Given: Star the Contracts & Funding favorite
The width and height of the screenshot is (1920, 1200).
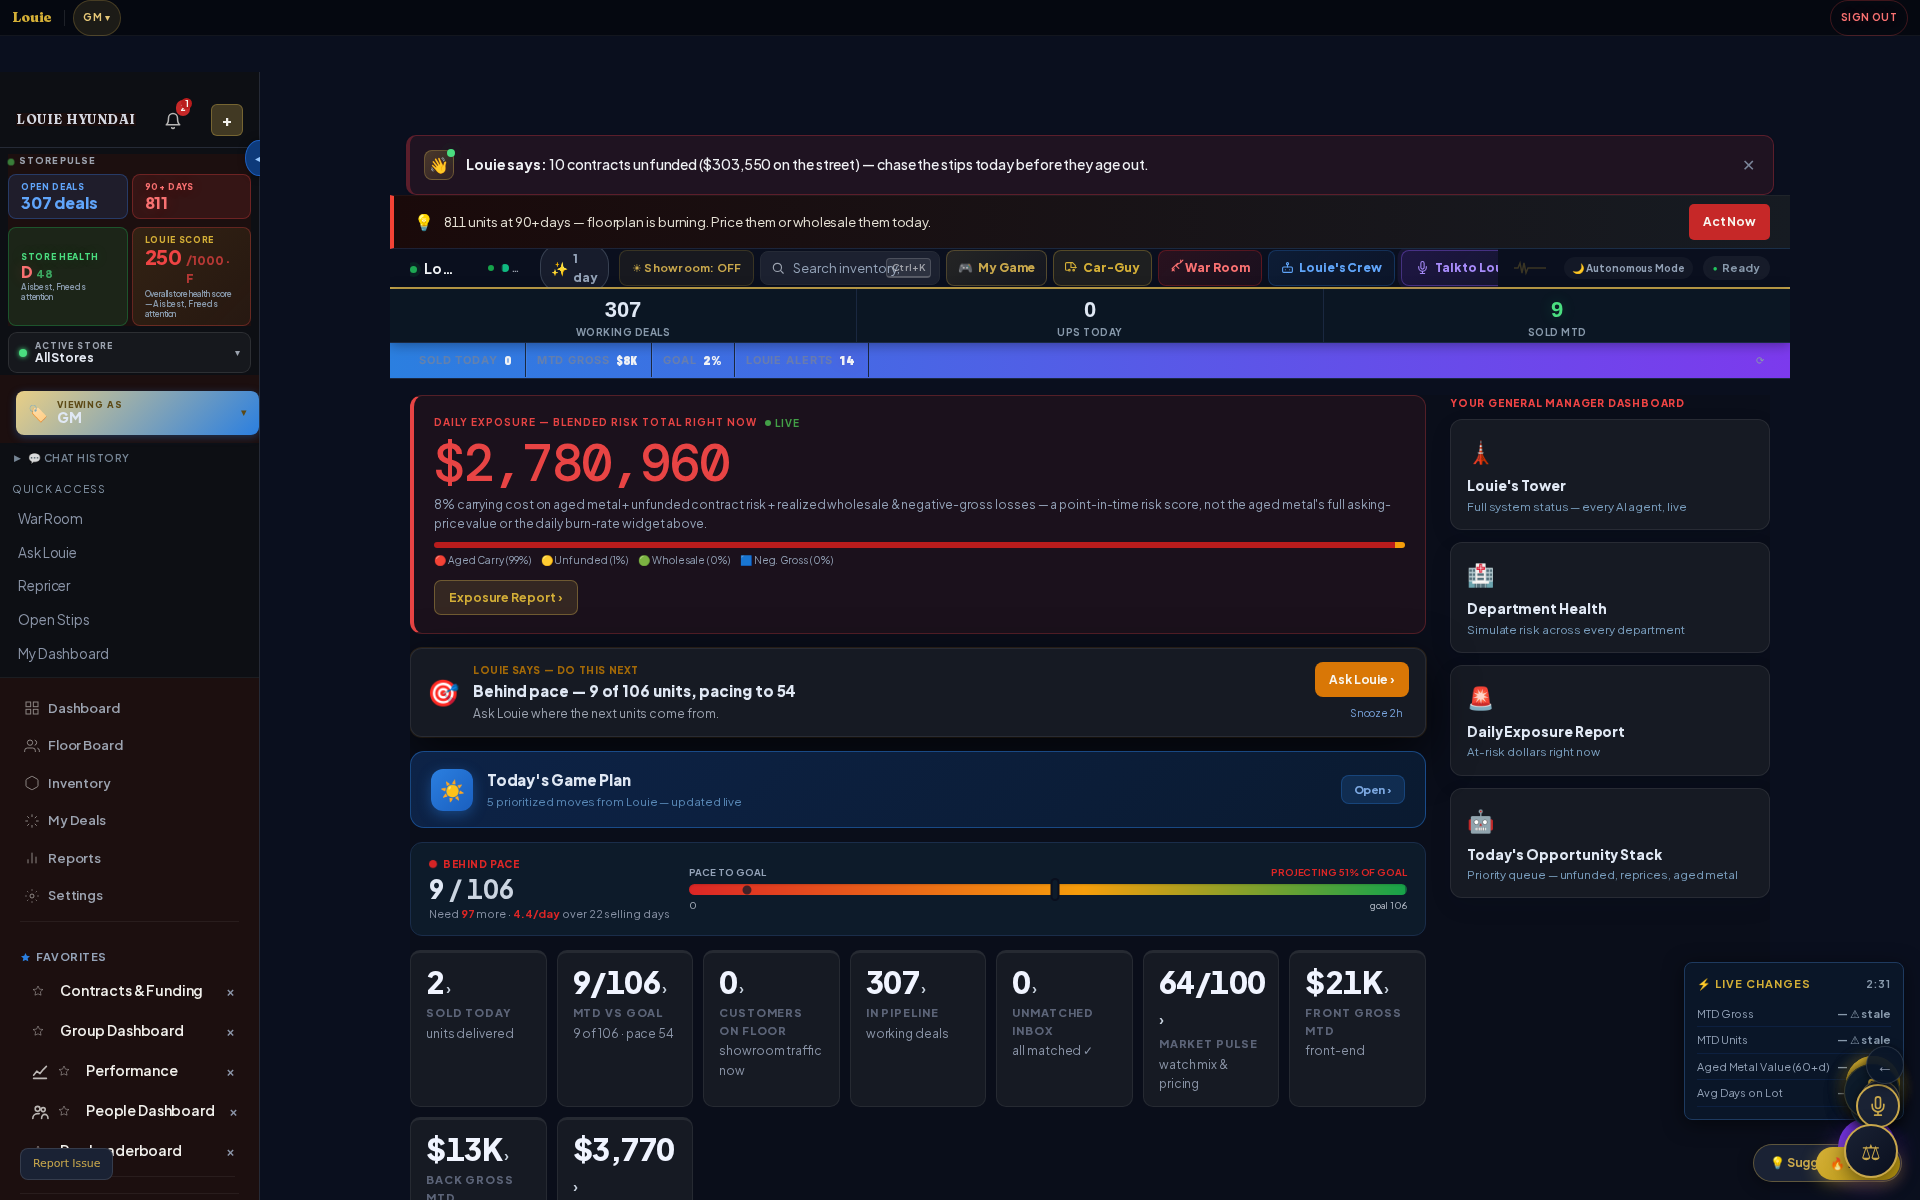Looking at the screenshot, I should click(x=38, y=991).
